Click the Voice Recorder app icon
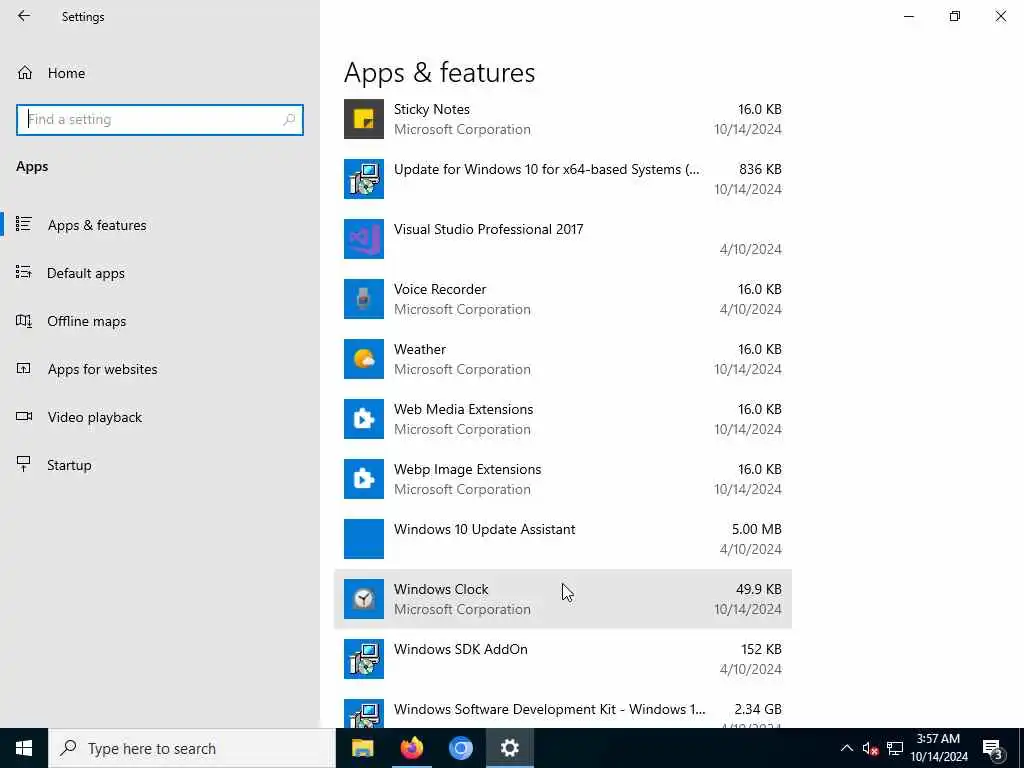The image size is (1024, 768). [x=364, y=299]
